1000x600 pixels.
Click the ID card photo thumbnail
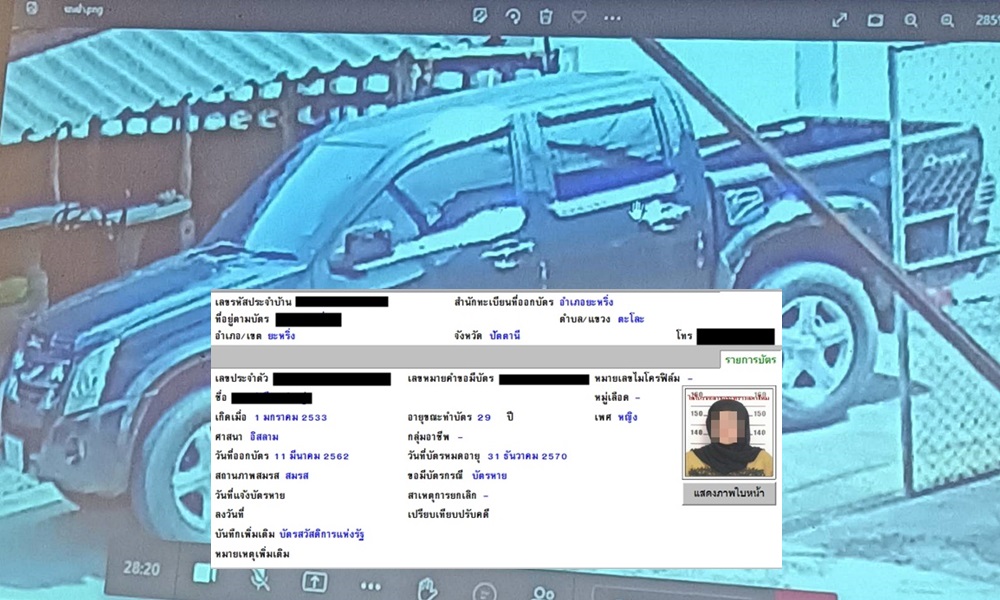(729, 431)
